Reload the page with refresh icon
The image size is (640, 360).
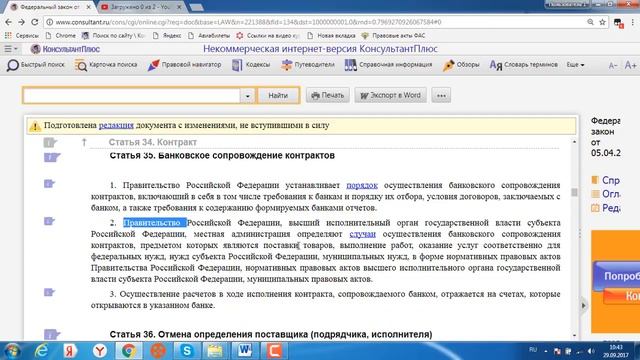[35, 22]
